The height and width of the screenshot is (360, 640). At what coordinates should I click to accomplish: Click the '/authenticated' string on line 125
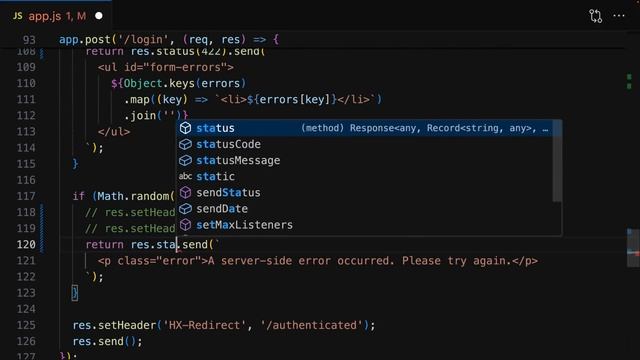coord(311,325)
